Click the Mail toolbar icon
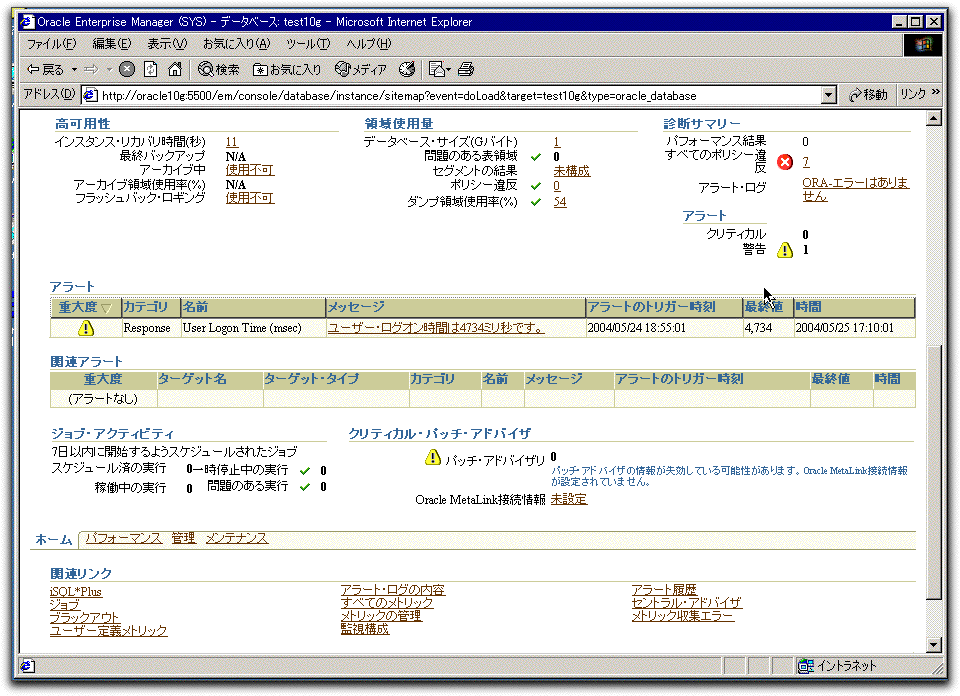 coord(439,70)
